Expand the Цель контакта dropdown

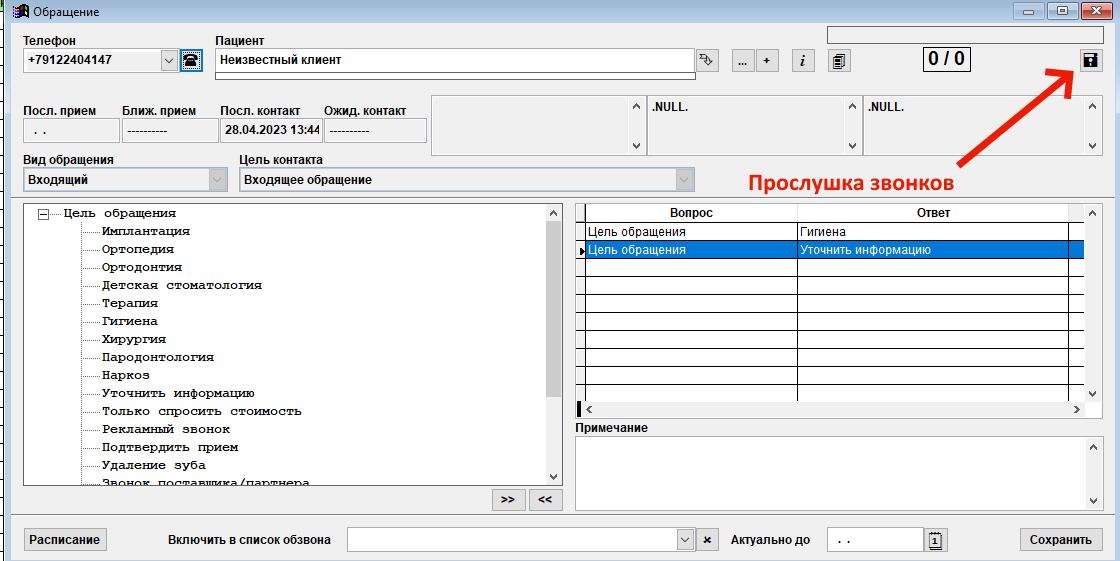685,180
